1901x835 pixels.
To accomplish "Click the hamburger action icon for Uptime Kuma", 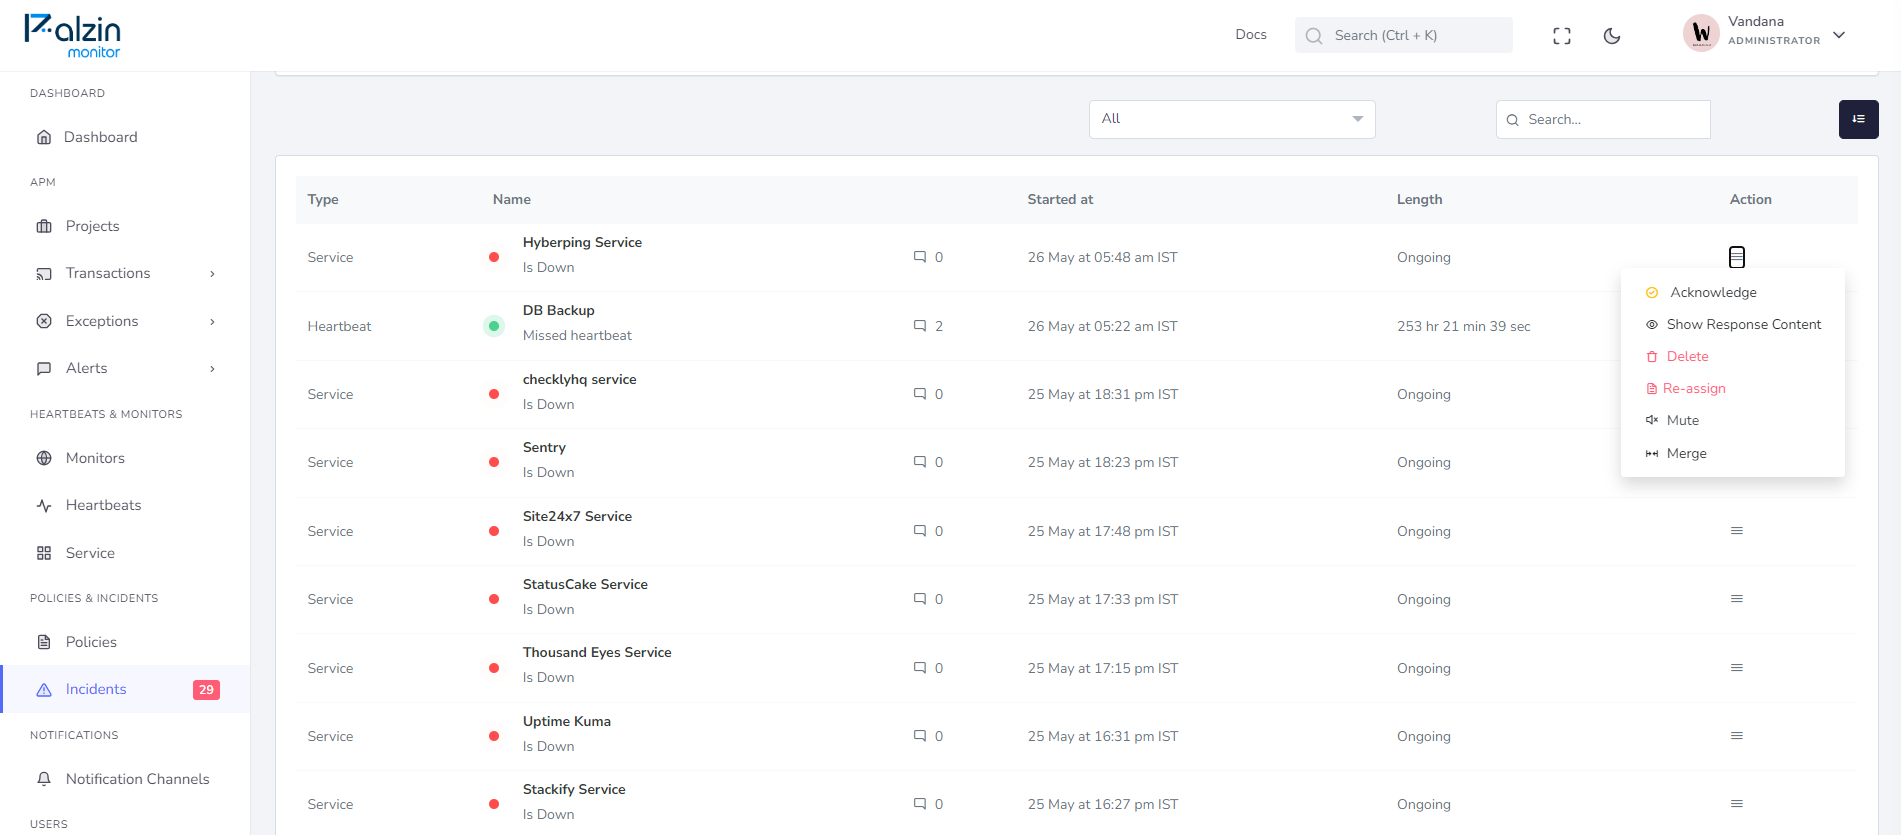I will pyautogui.click(x=1737, y=736).
